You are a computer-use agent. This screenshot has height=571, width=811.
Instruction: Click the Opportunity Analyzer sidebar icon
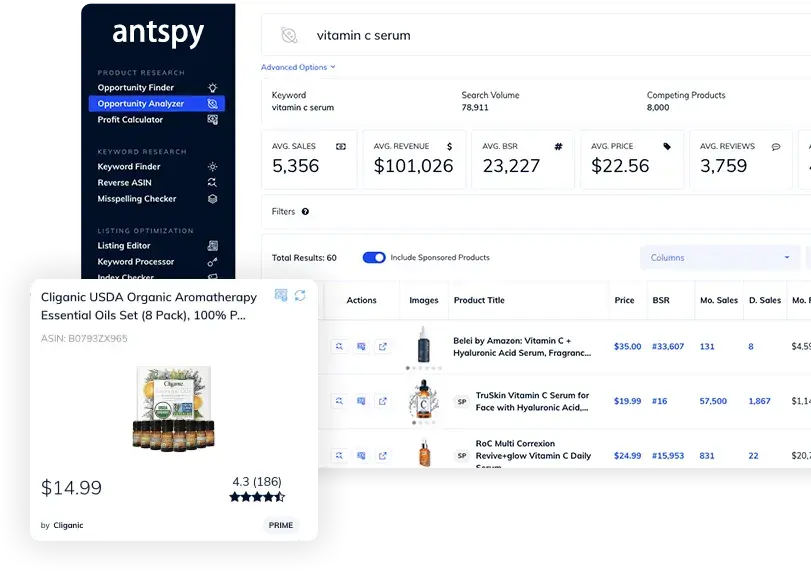pos(213,103)
